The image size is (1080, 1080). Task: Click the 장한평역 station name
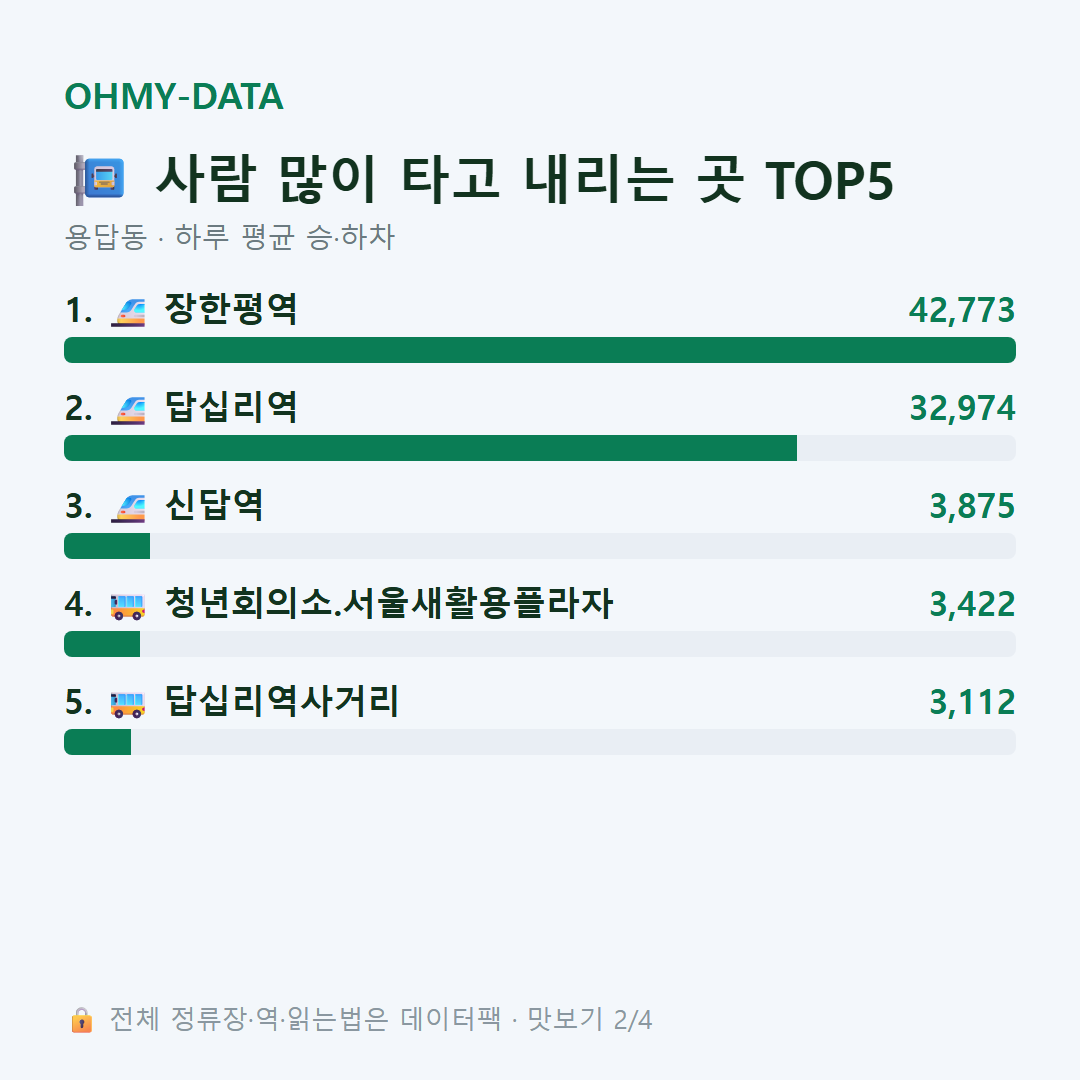pyautogui.click(x=231, y=309)
